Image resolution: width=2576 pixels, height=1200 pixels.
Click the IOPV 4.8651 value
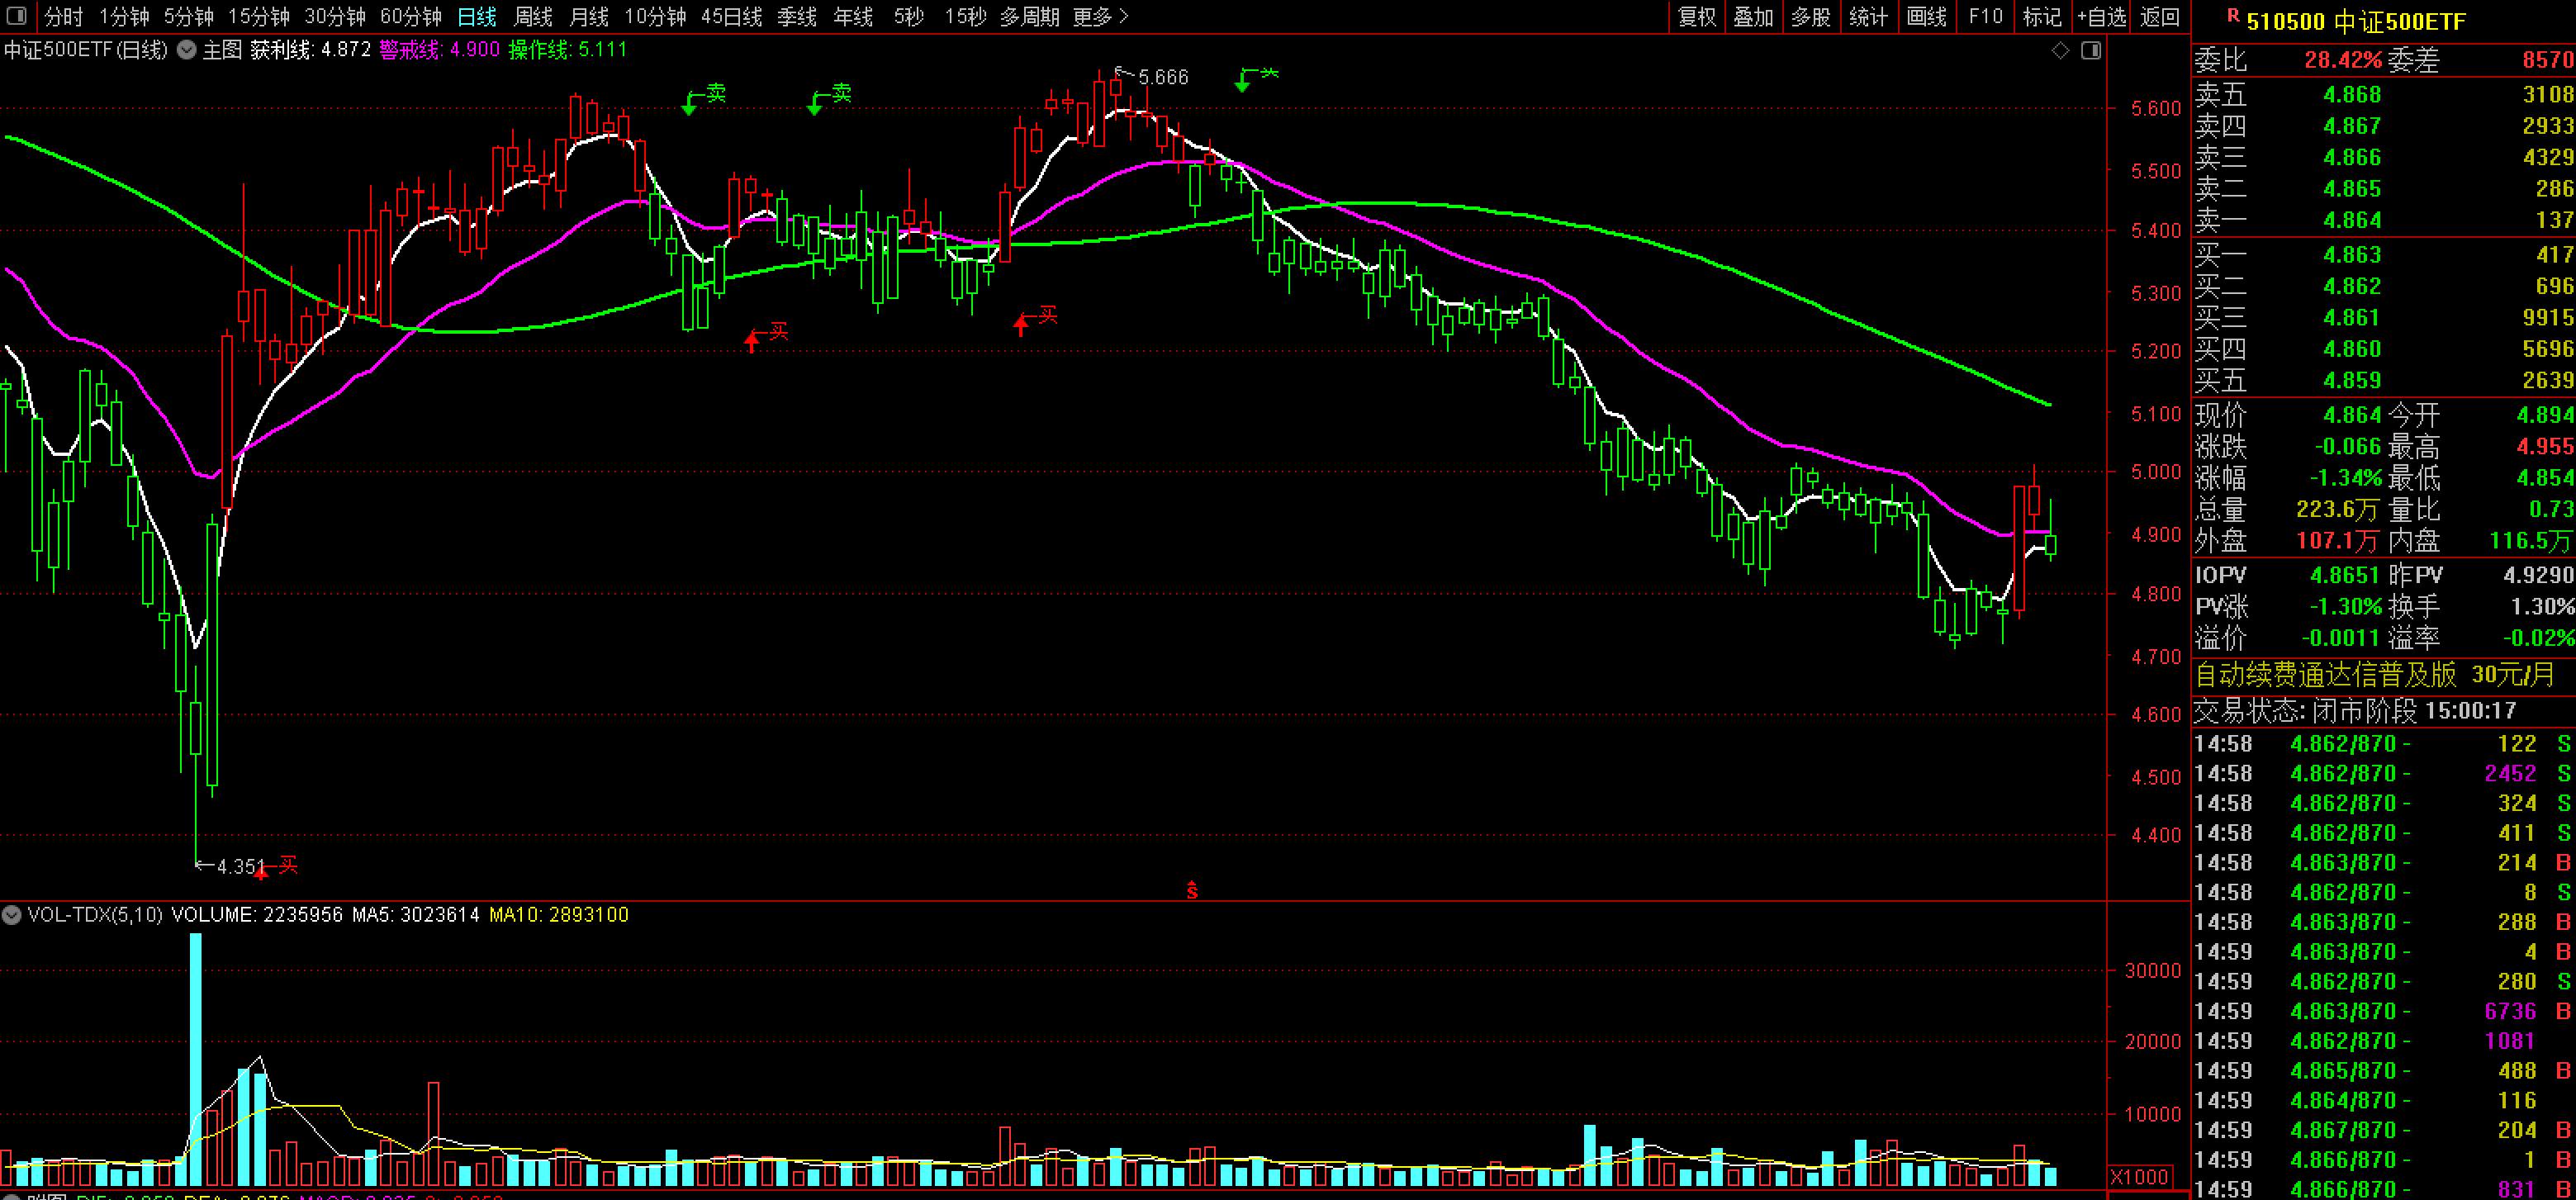[x=2344, y=575]
